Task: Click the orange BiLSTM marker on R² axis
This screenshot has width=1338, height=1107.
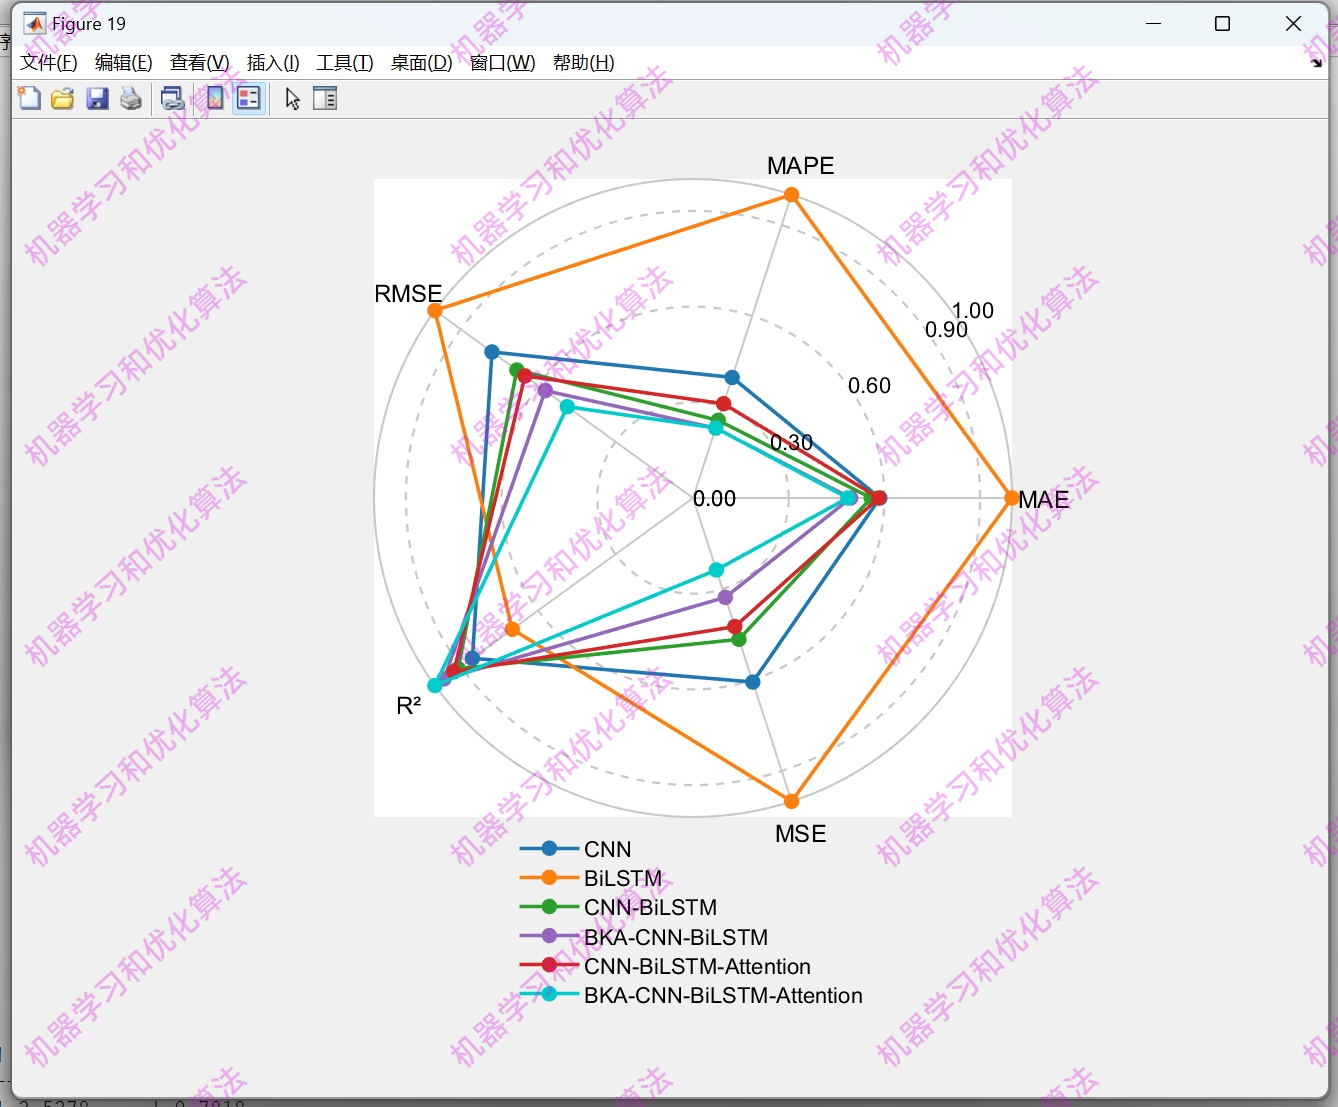Action: tap(512, 629)
